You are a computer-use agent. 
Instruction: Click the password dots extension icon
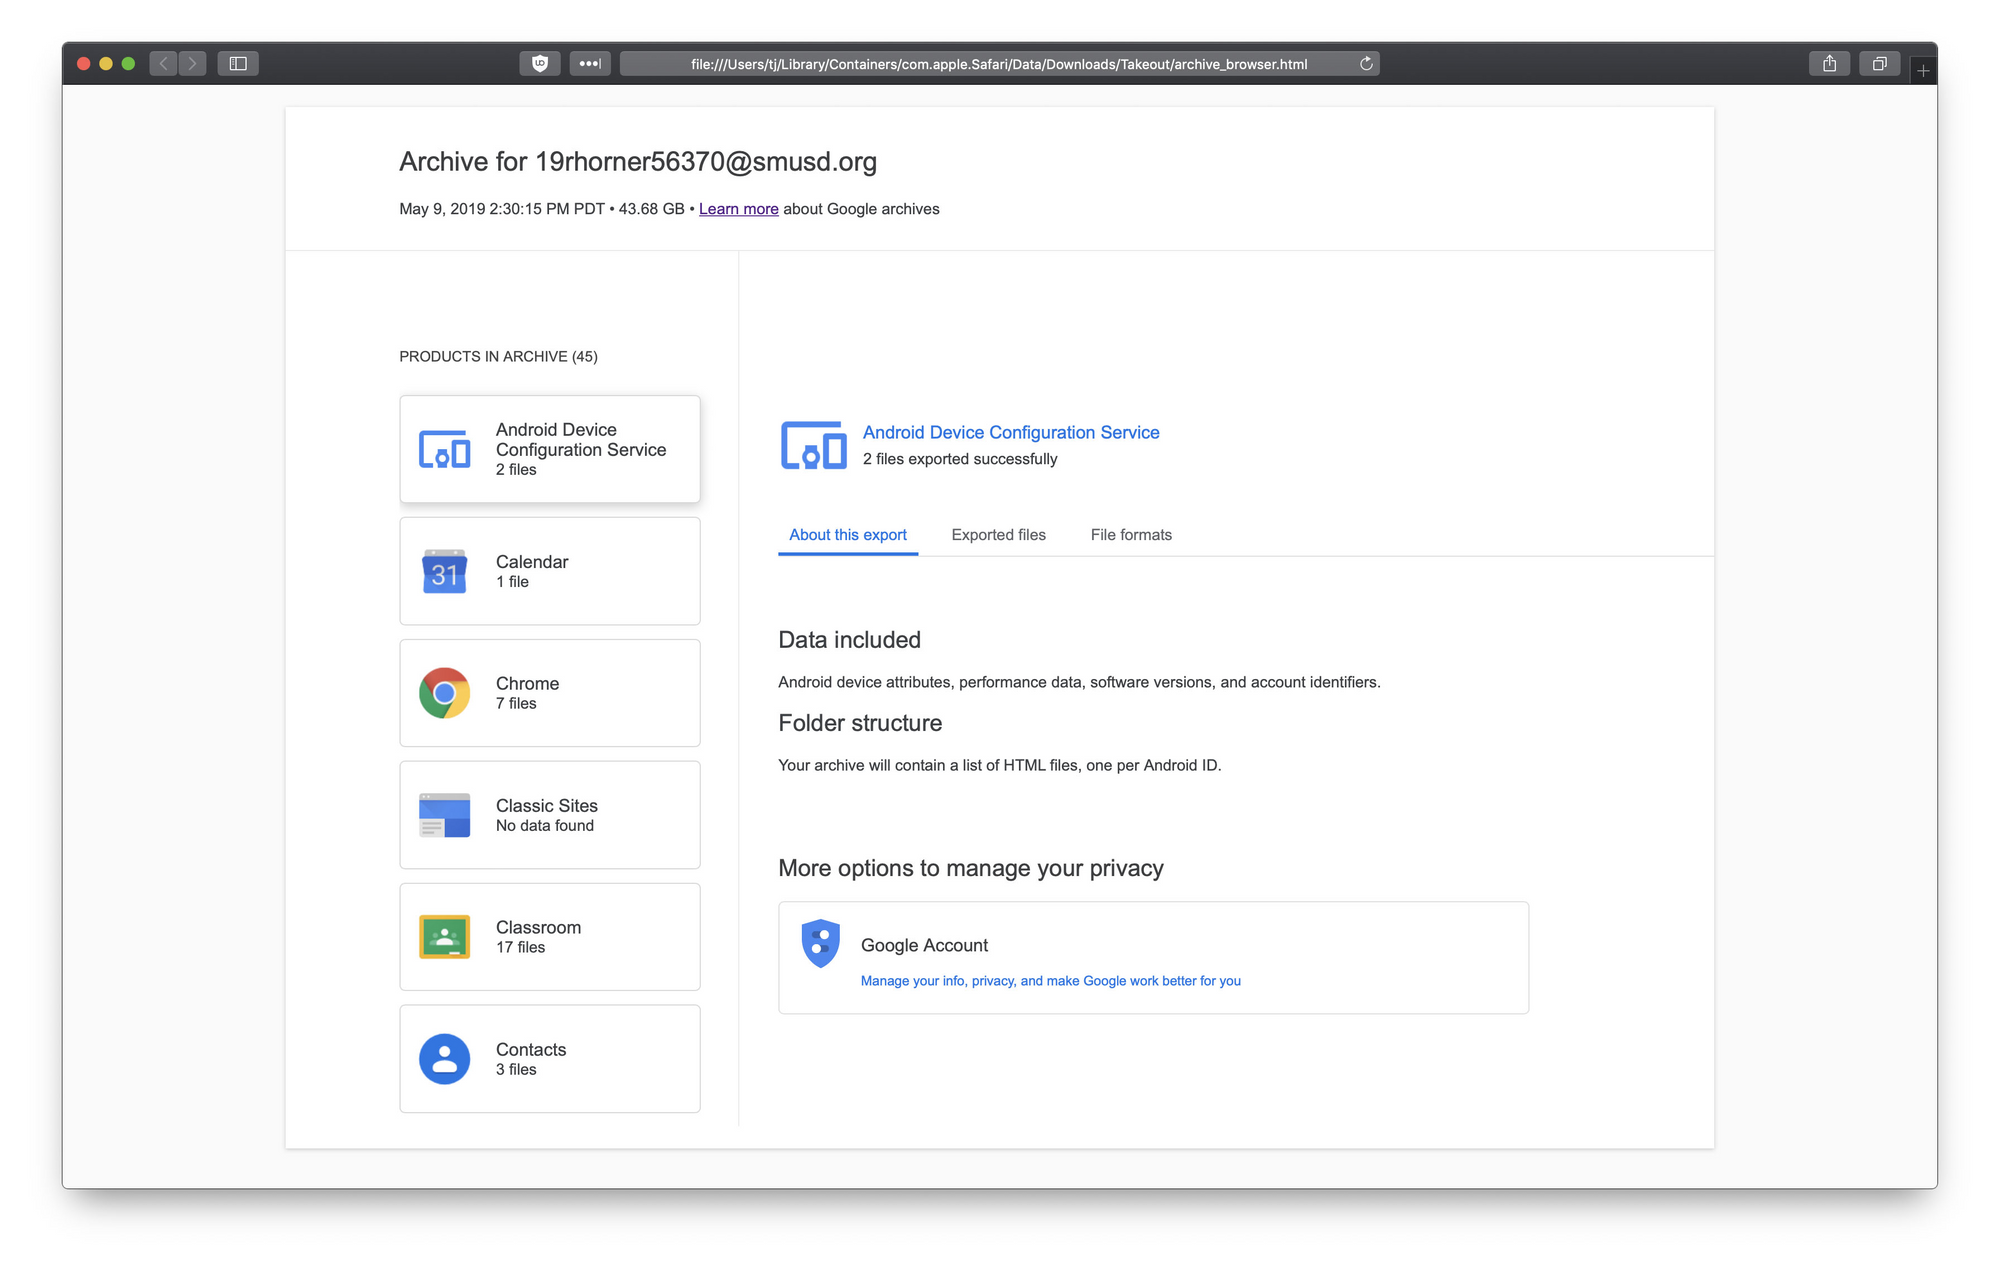590,64
